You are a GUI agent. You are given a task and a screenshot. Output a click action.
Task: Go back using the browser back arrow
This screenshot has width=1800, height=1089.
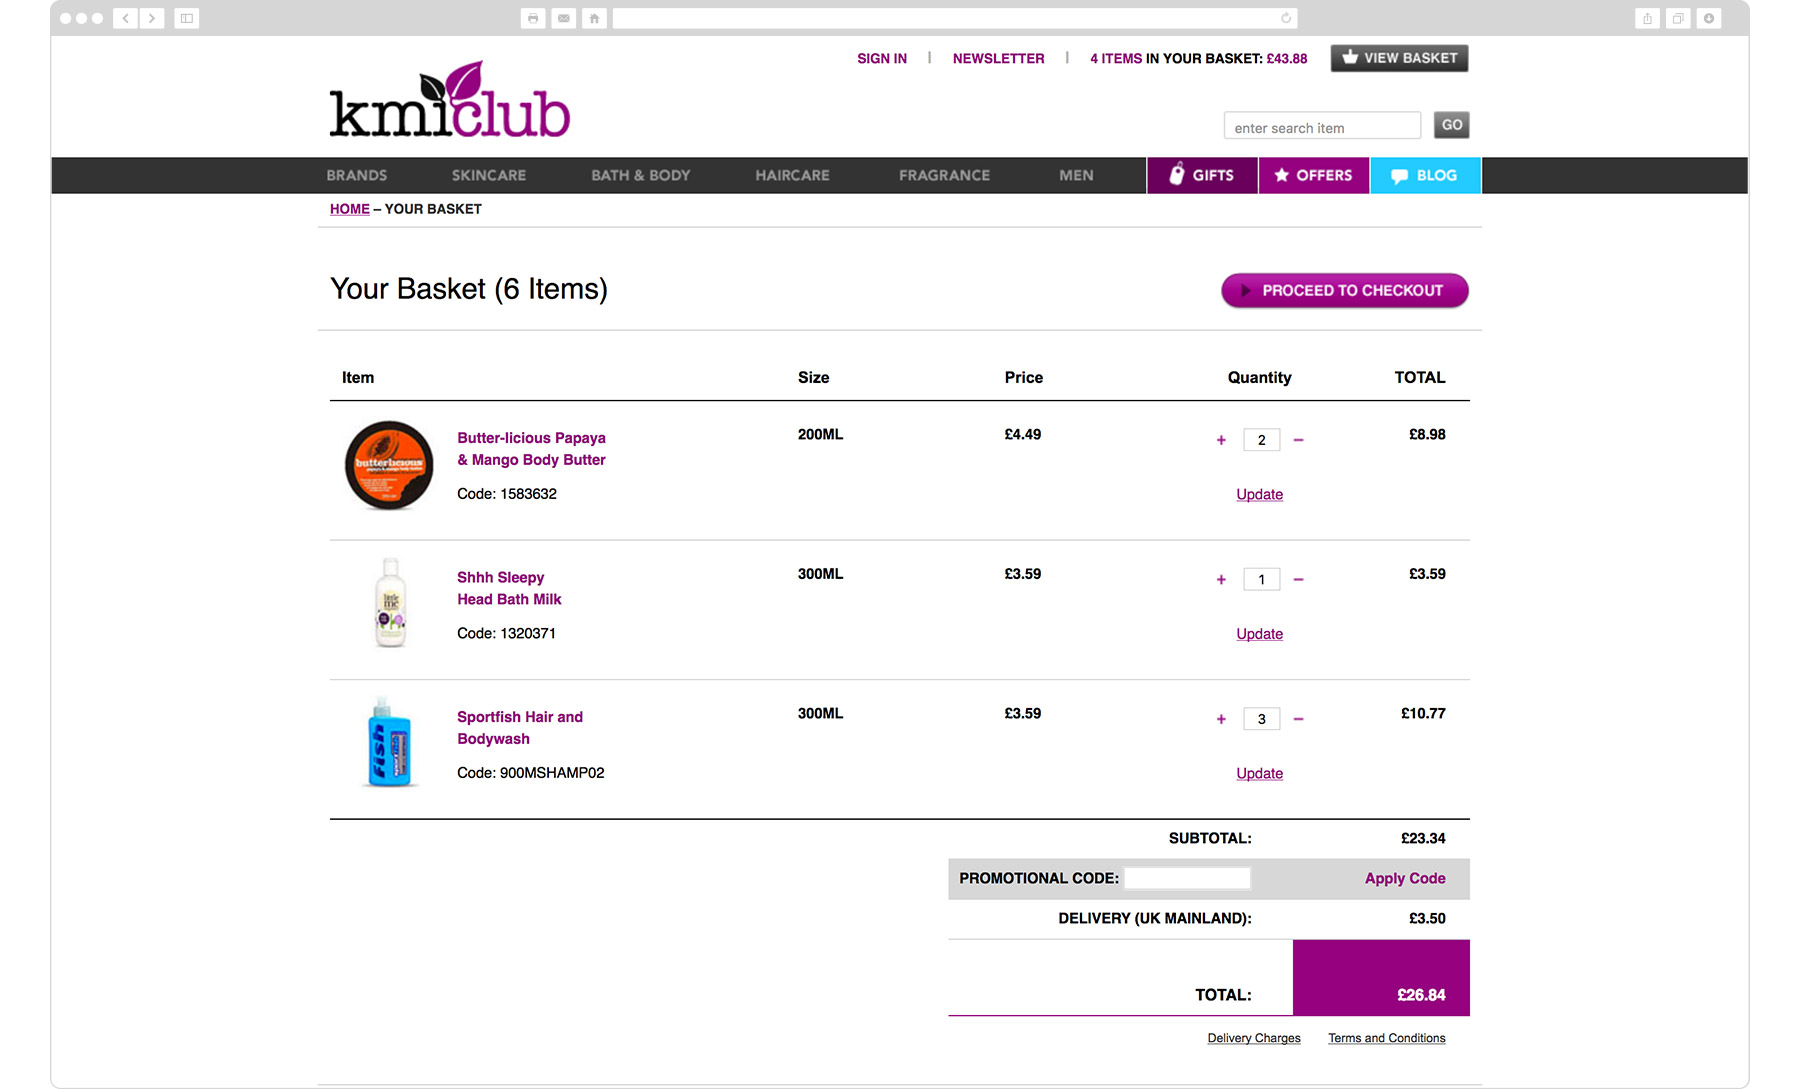[125, 18]
